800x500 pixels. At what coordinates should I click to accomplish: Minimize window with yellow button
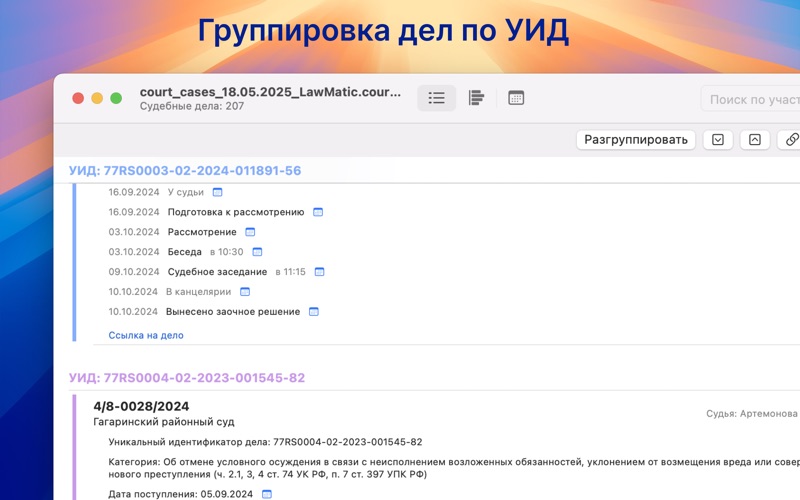[x=97, y=98]
